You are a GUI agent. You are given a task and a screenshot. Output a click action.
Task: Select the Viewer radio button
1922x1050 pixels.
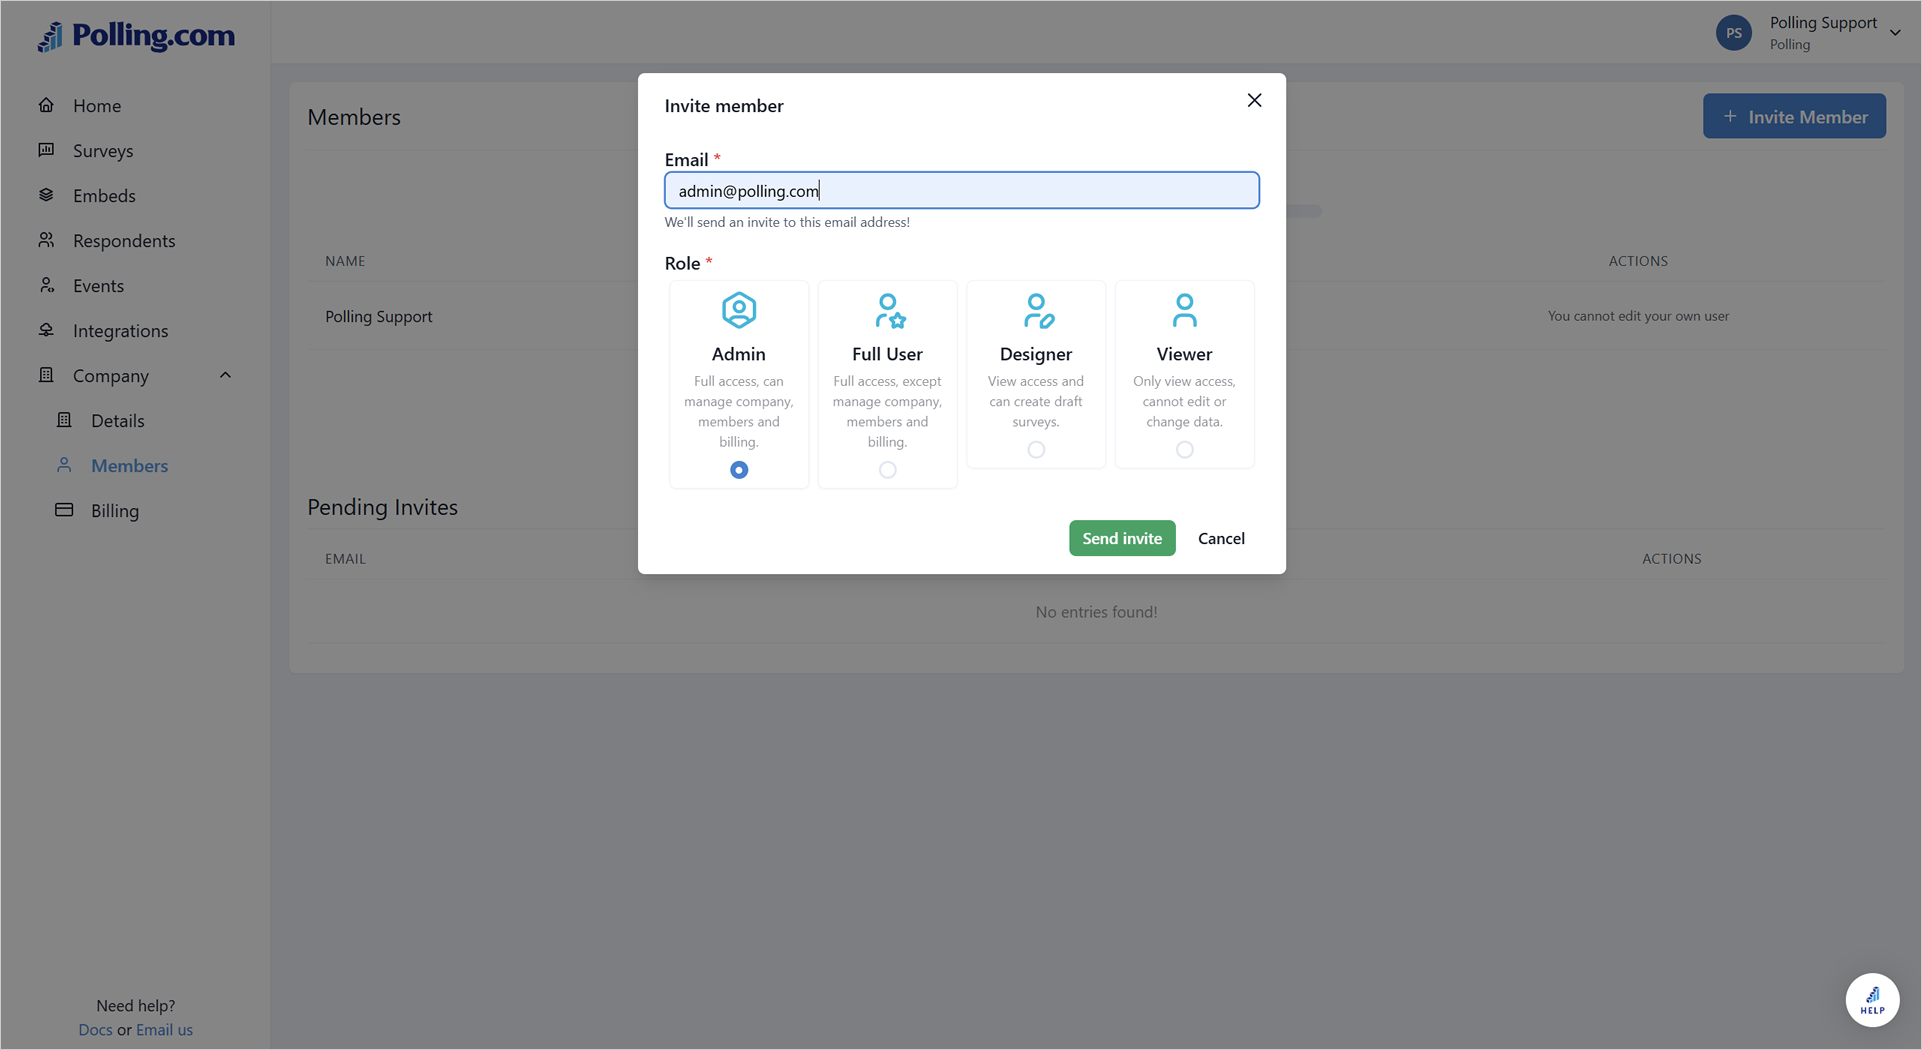[x=1184, y=450]
